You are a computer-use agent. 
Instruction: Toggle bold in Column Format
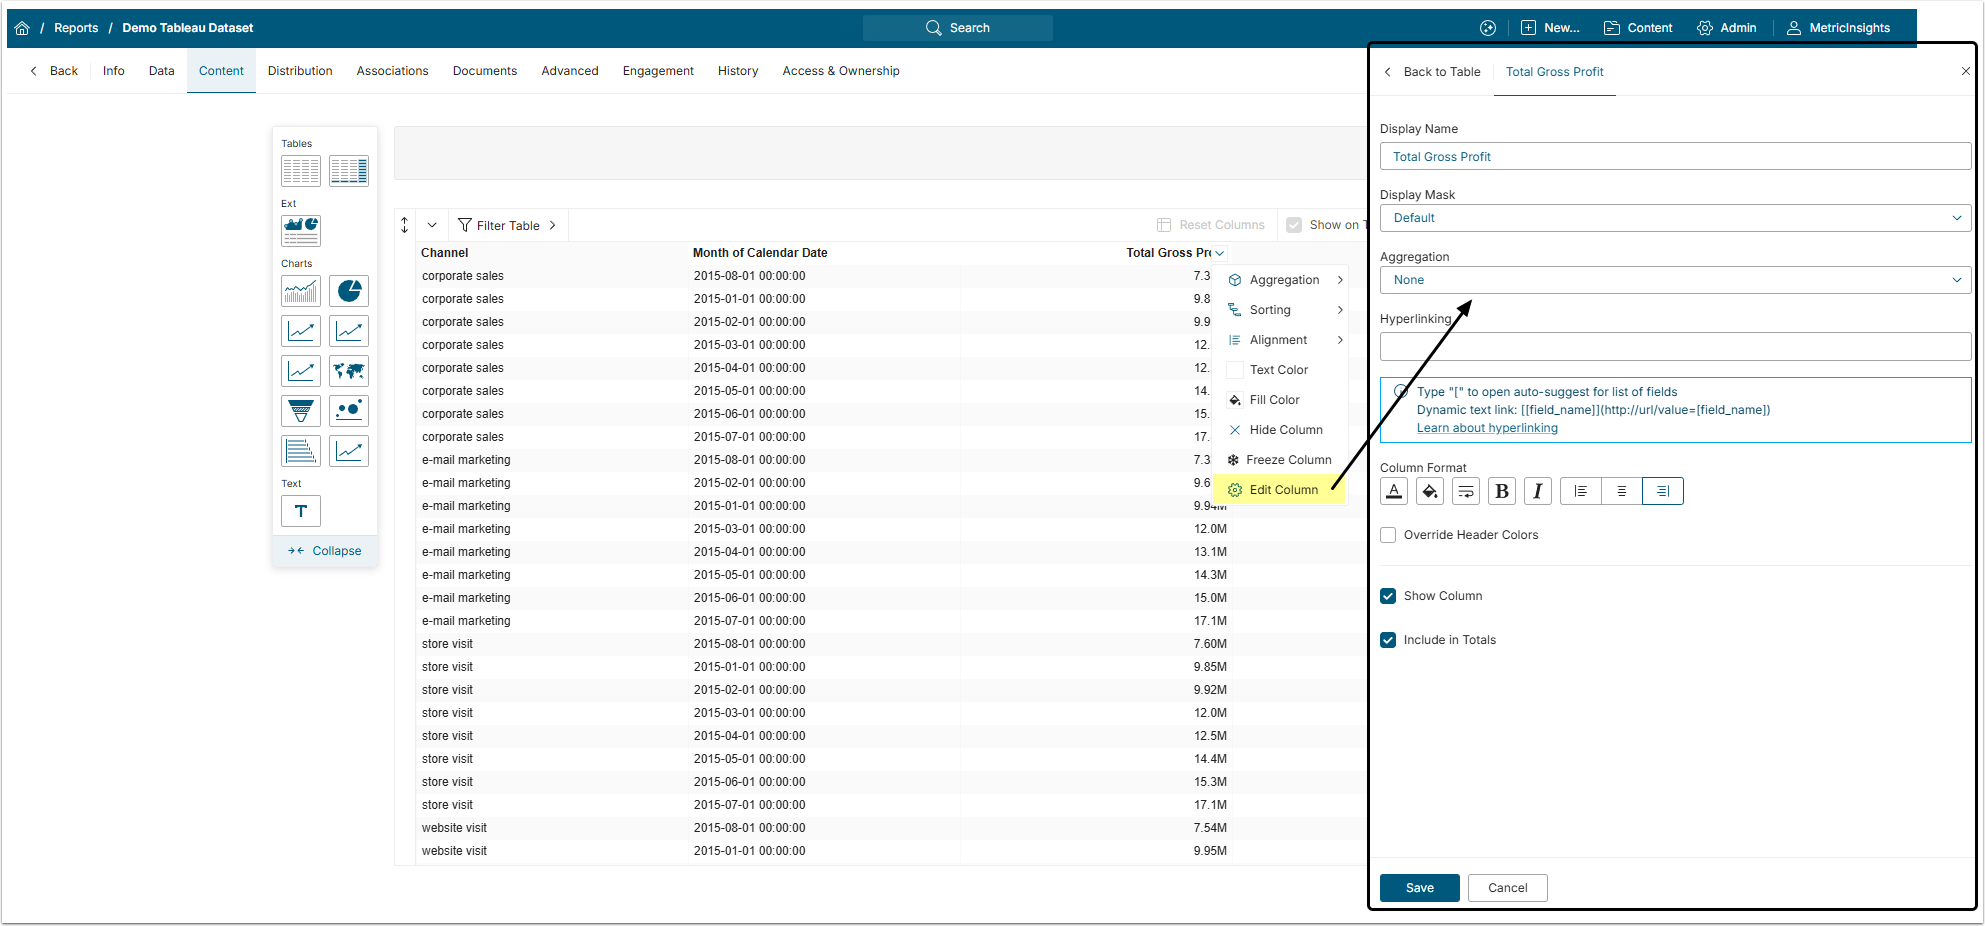tap(1501, 491)
